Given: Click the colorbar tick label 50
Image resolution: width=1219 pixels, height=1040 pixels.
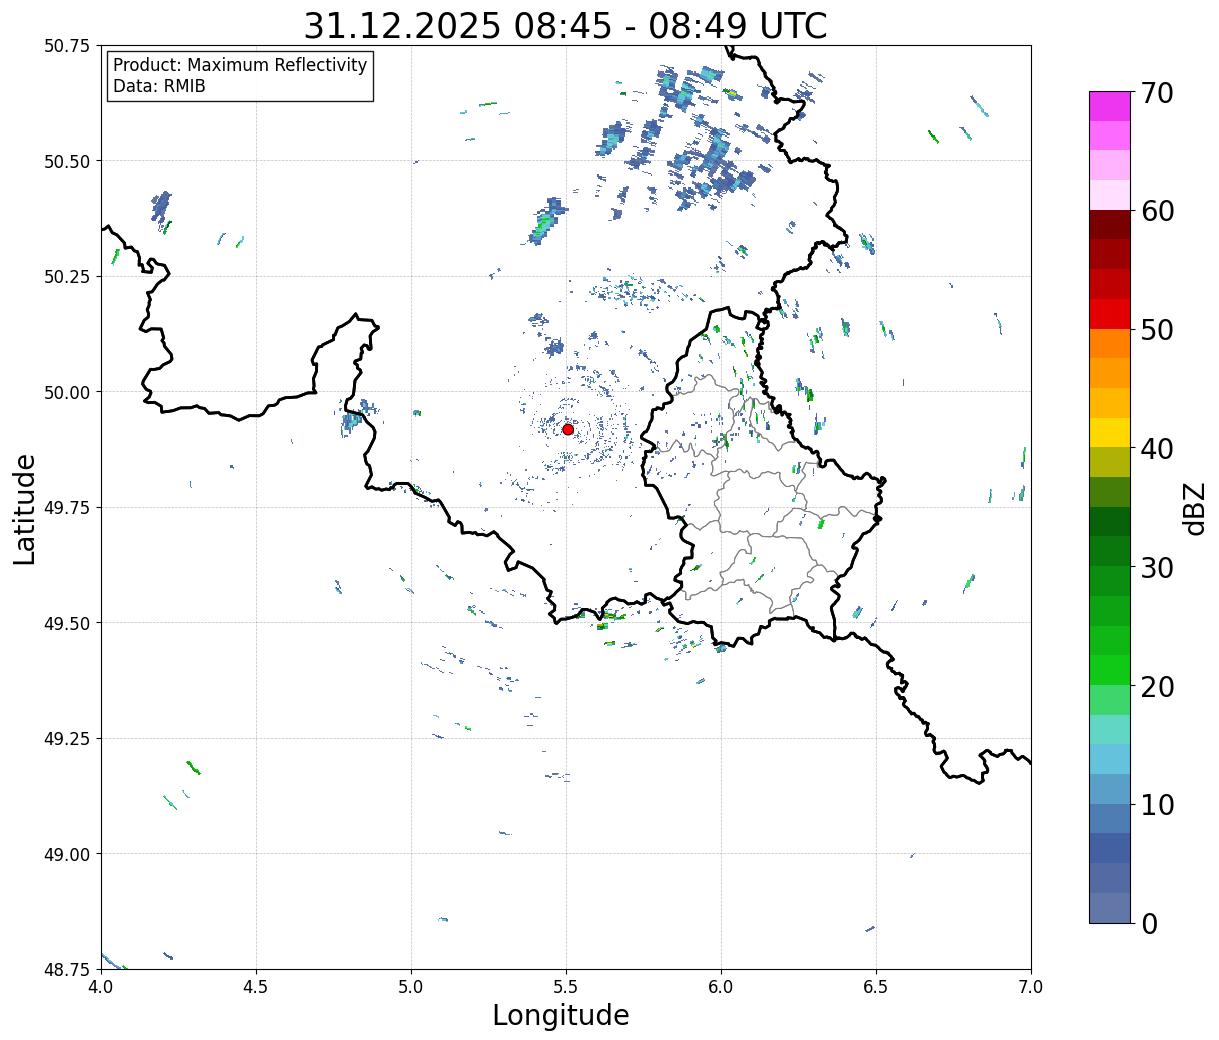Looking at the screenshot, I should click(1157, 330).
